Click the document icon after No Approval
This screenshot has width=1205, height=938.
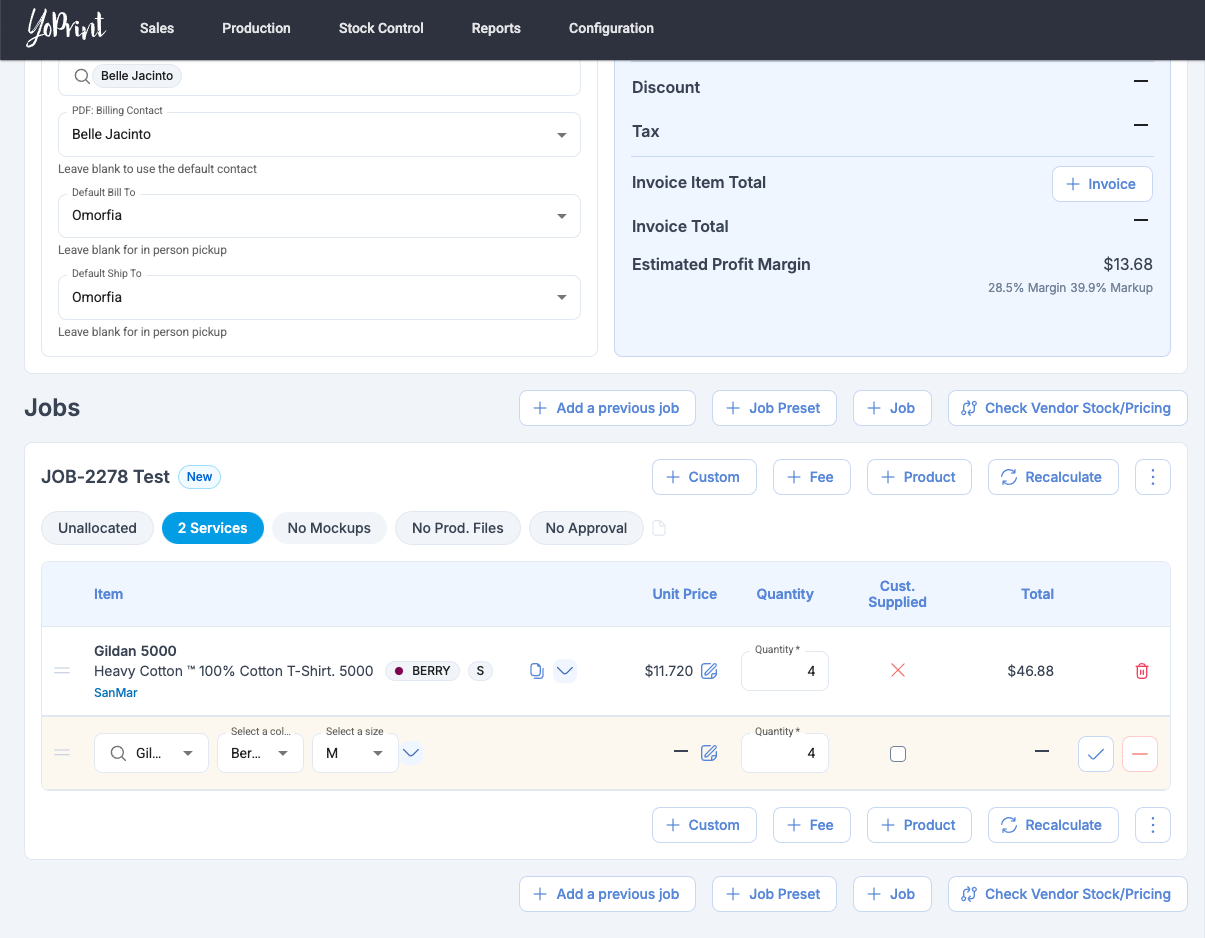659,528
